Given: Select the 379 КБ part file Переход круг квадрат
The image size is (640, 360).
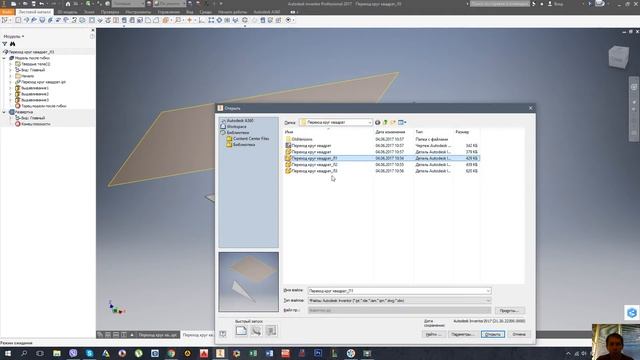Looking at the screenshot, I should (382, 152).
